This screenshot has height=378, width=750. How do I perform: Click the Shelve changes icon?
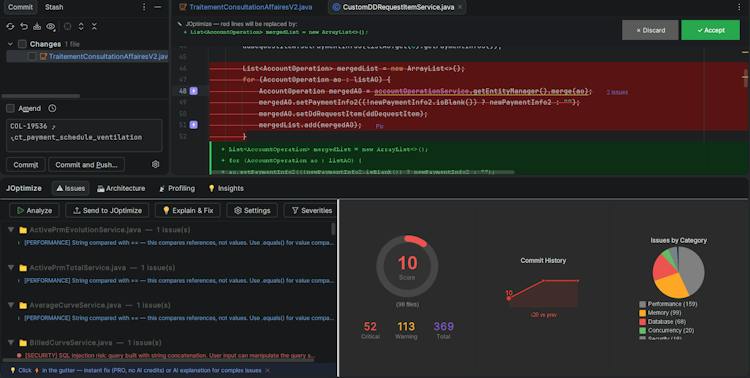click(37, 26)
